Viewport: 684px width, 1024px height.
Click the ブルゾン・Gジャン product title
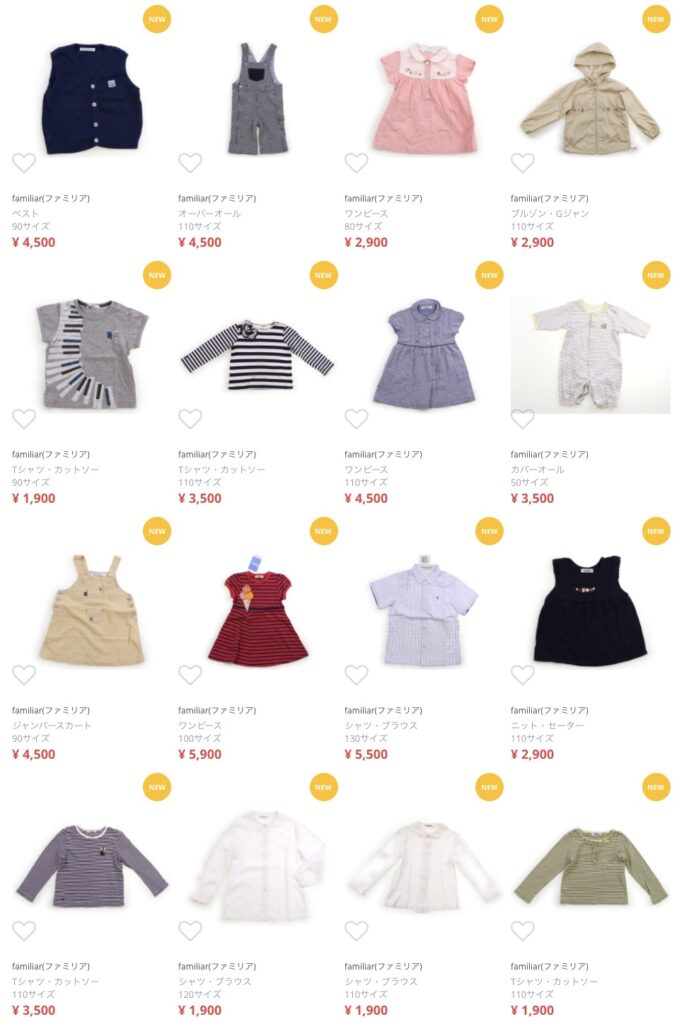pyautogui.click(x=549, y=214)
